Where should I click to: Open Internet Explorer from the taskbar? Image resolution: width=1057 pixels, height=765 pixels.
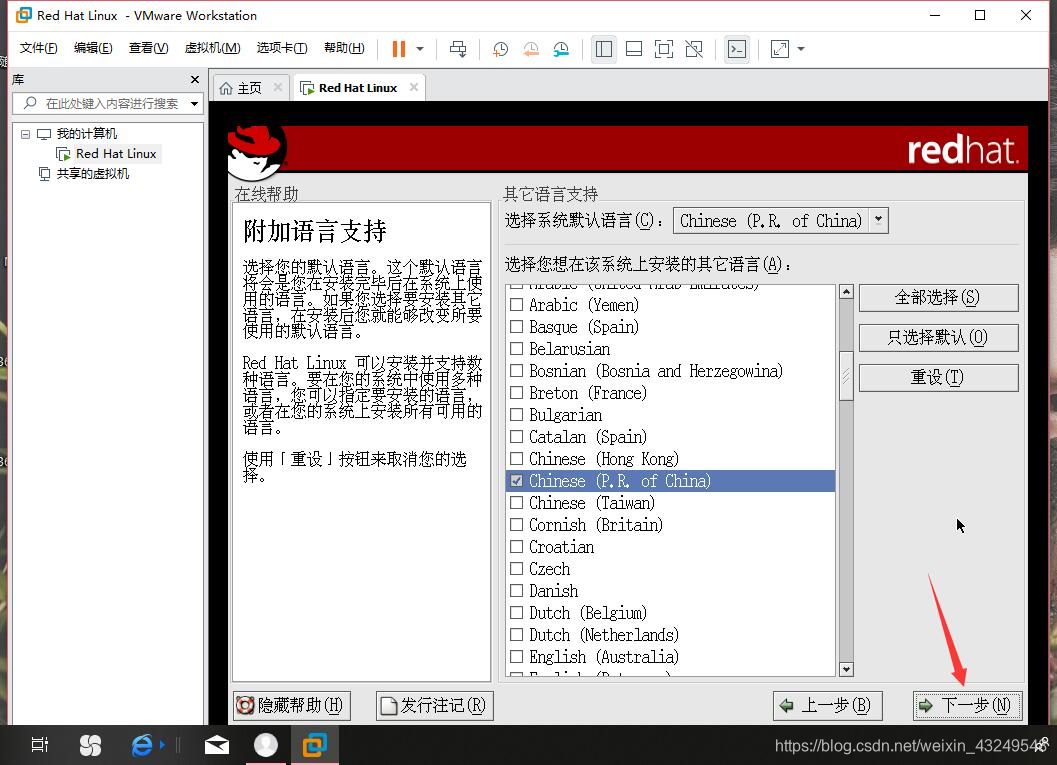(x=142, y=745)
